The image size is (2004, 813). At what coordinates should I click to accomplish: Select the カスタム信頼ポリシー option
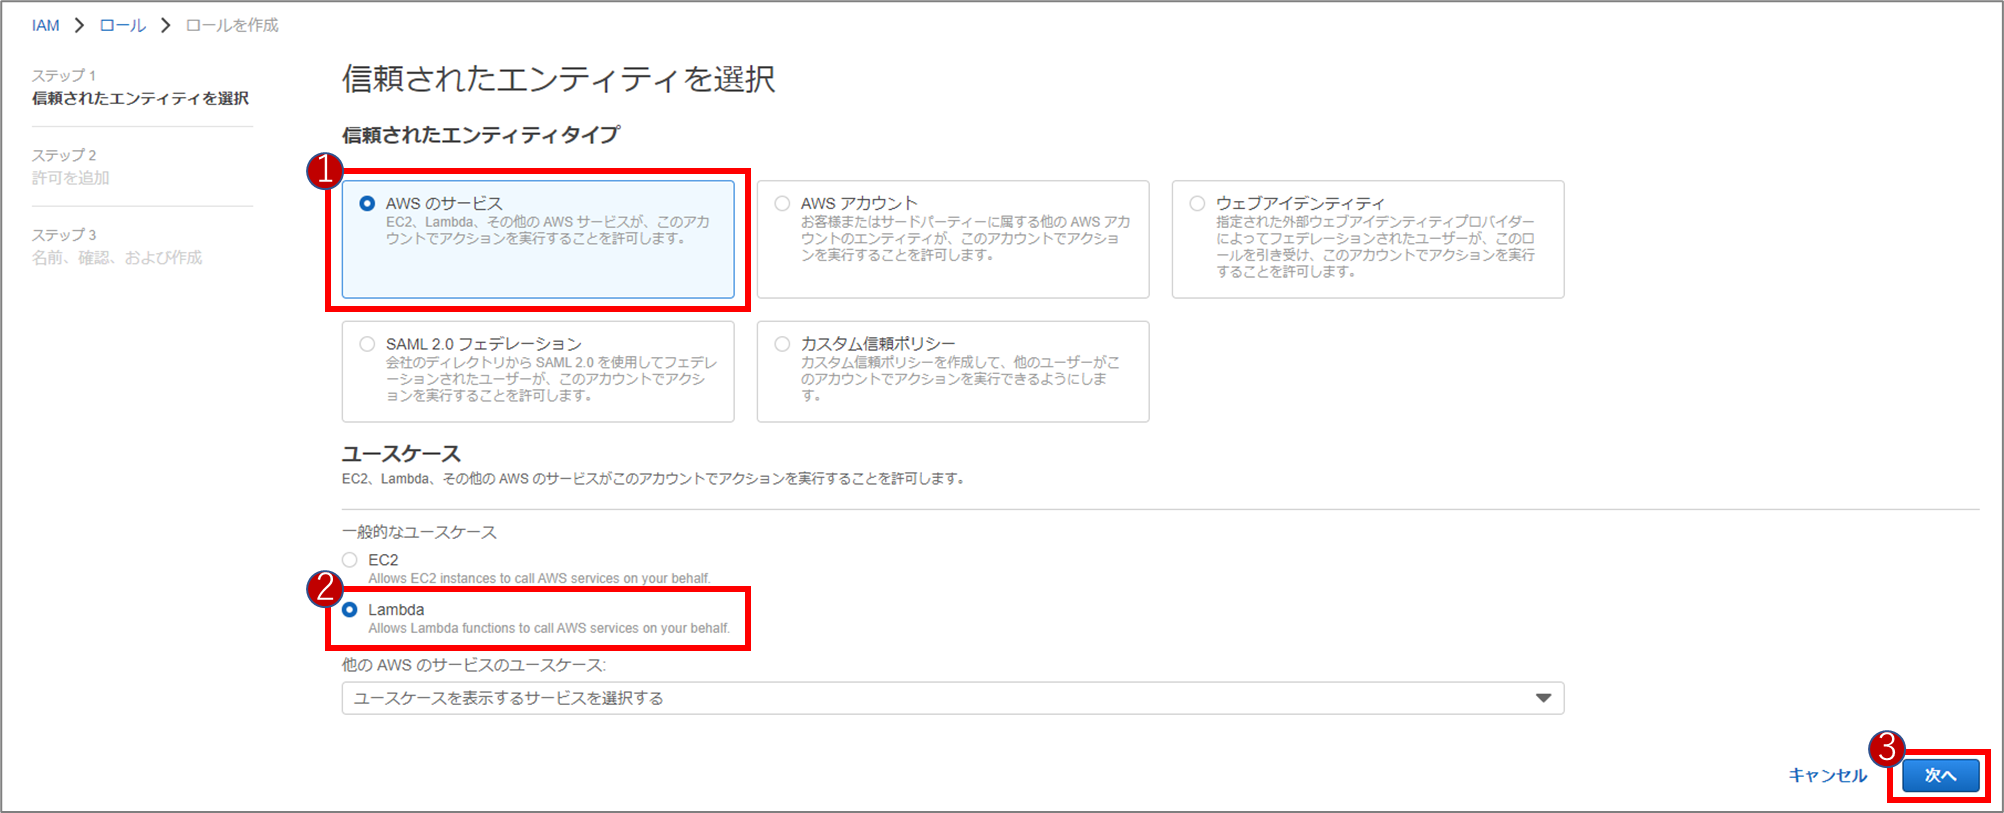click(953, 371)
